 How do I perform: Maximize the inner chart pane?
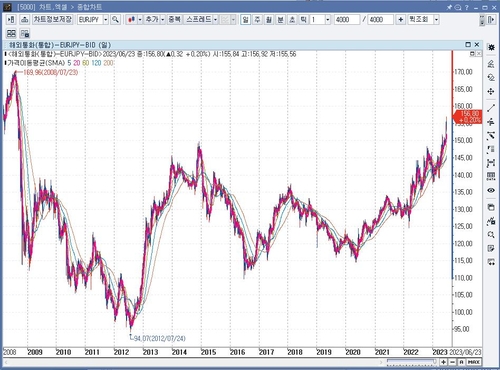coord(468,44)
